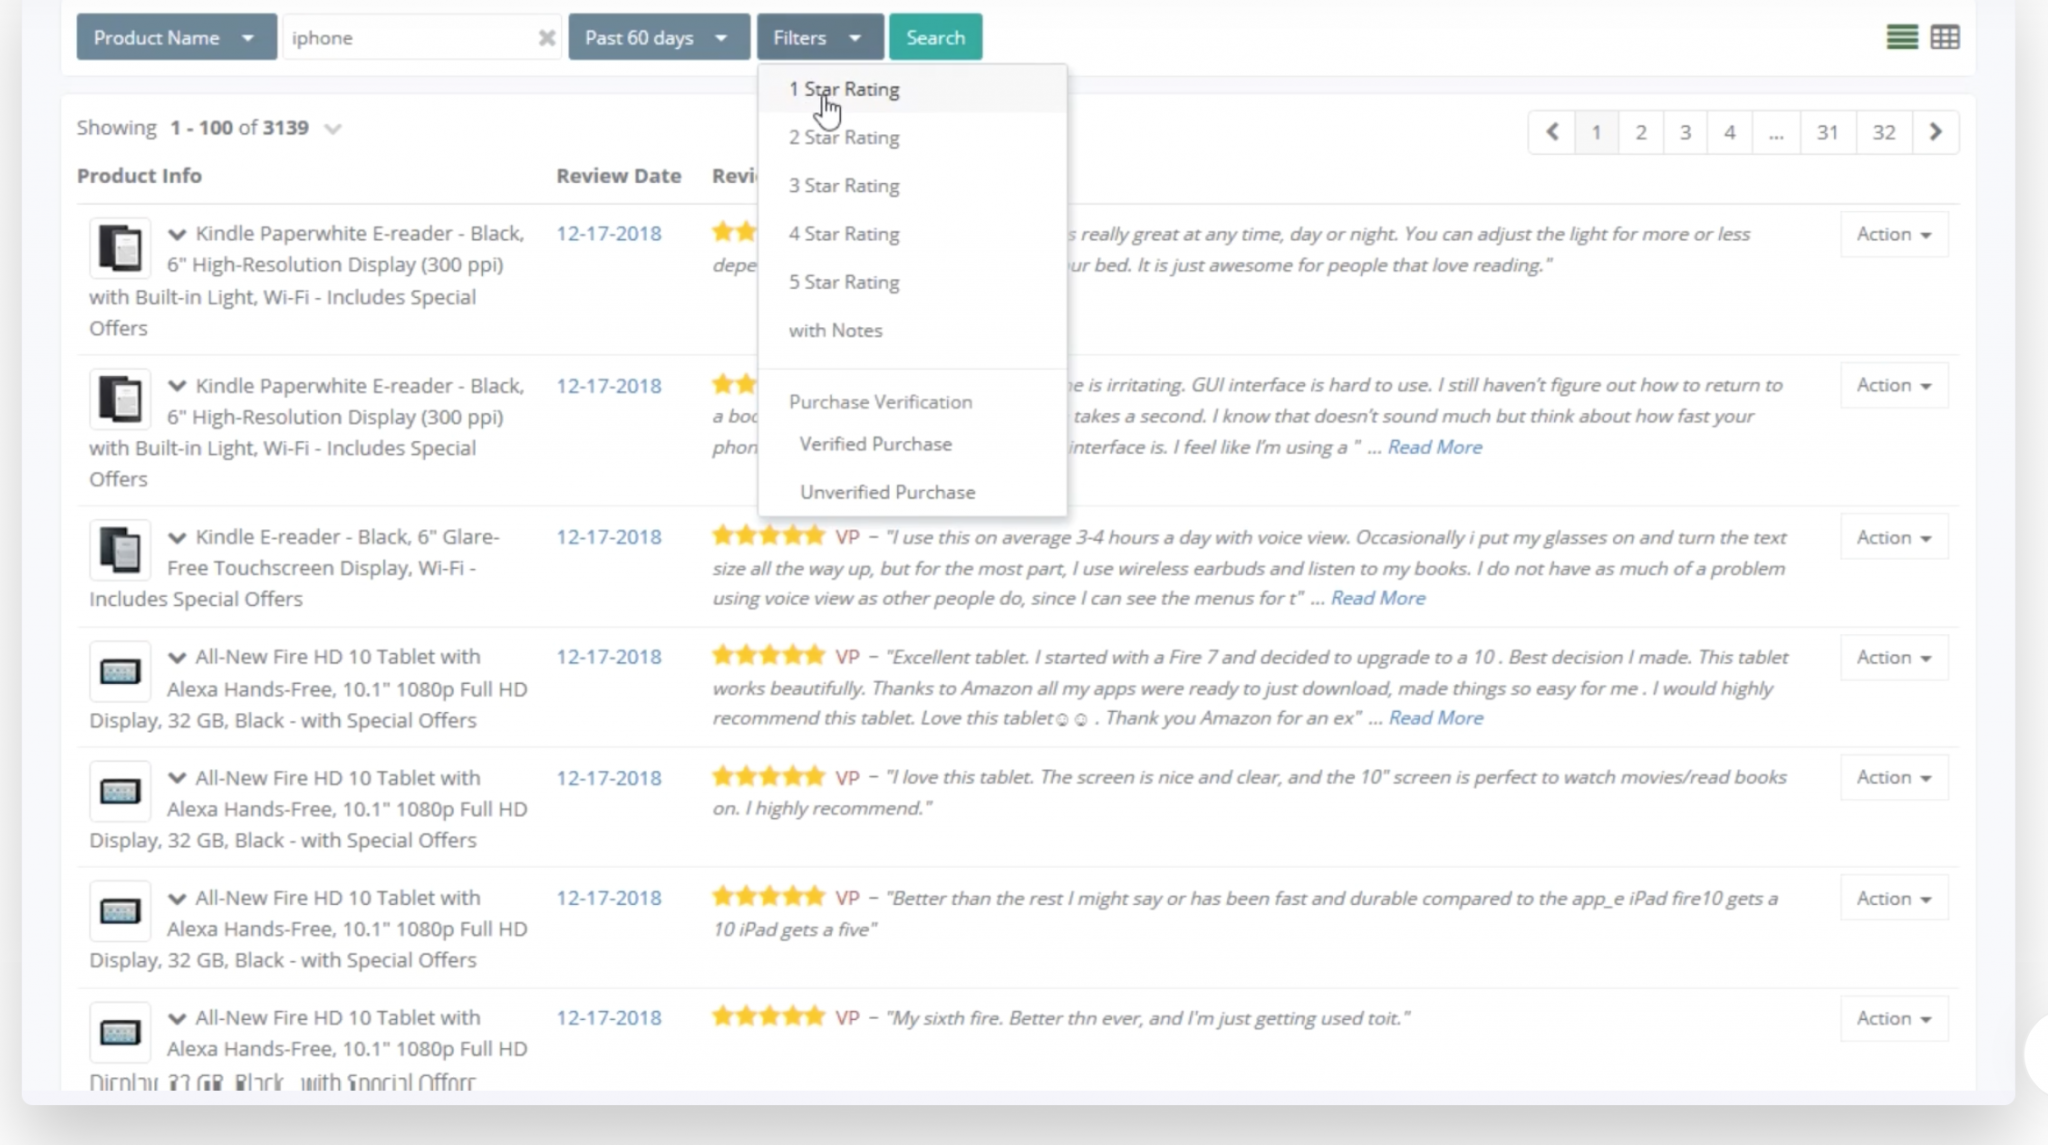Expand first Kindle Paperwhite row chevron
The height and width of the screenshot is (1145, 2048).
coord(177,234)
